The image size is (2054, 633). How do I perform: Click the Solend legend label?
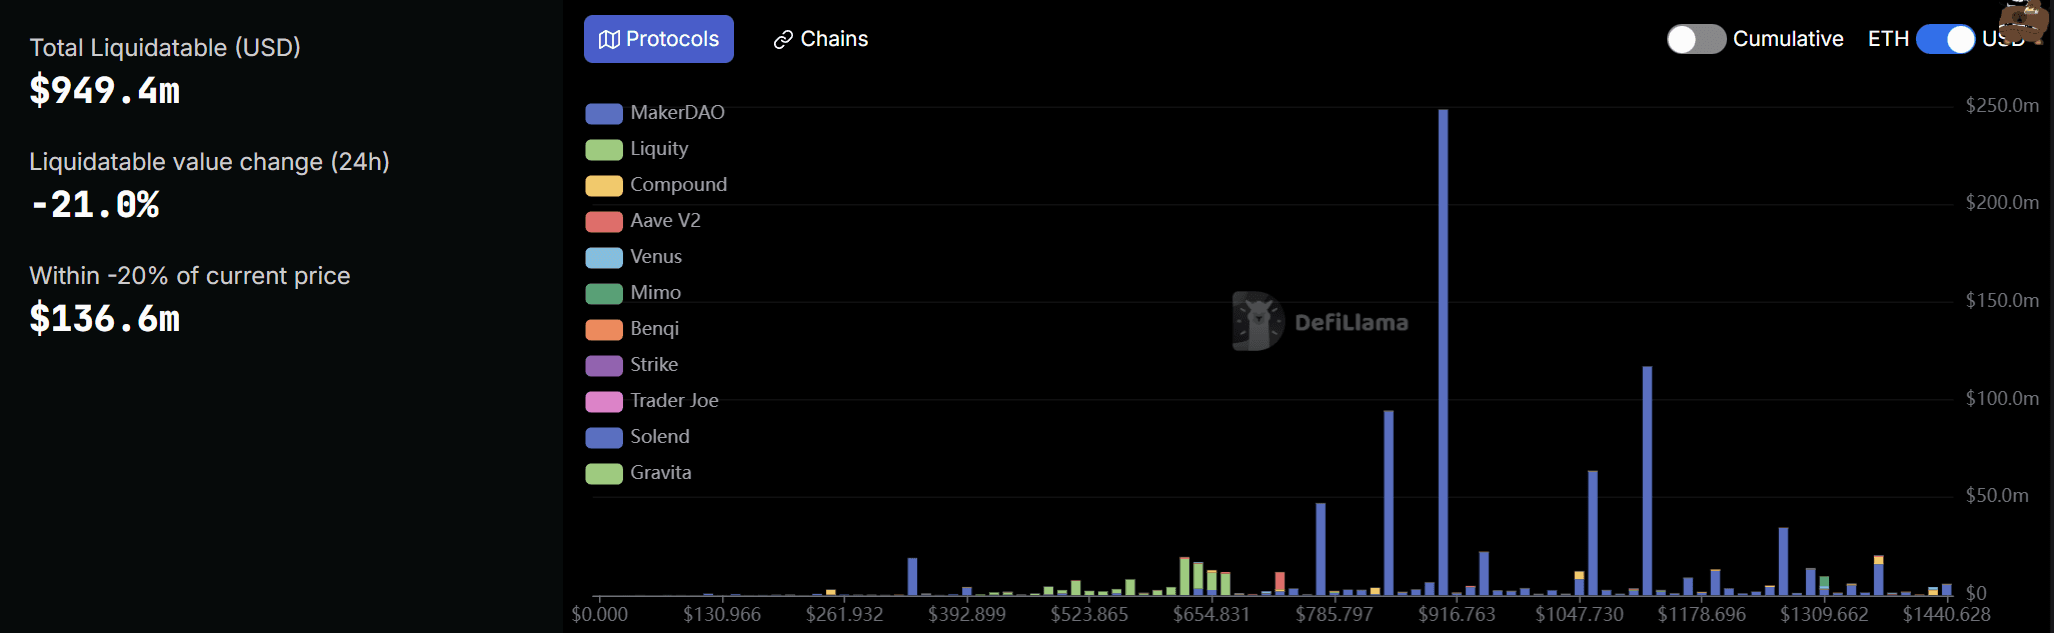click(660, 437)
